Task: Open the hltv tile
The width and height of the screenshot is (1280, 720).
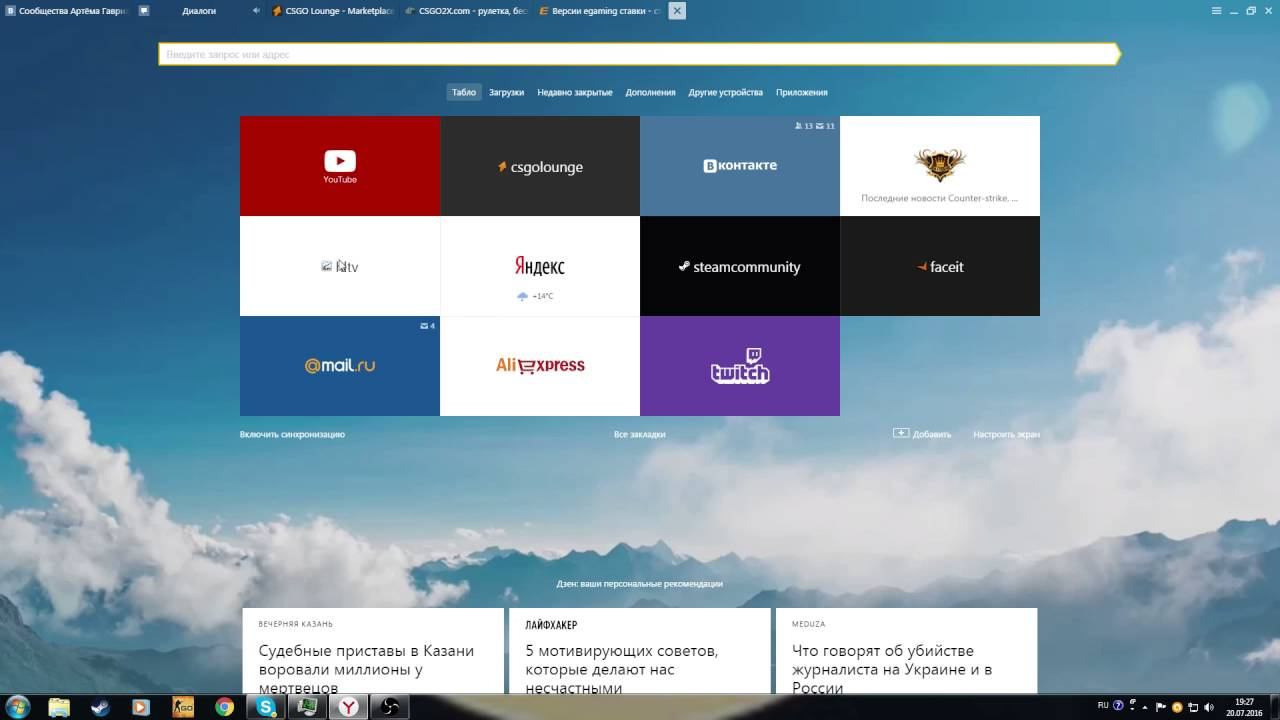Action: pyautogui.click(x=340, y=266)
